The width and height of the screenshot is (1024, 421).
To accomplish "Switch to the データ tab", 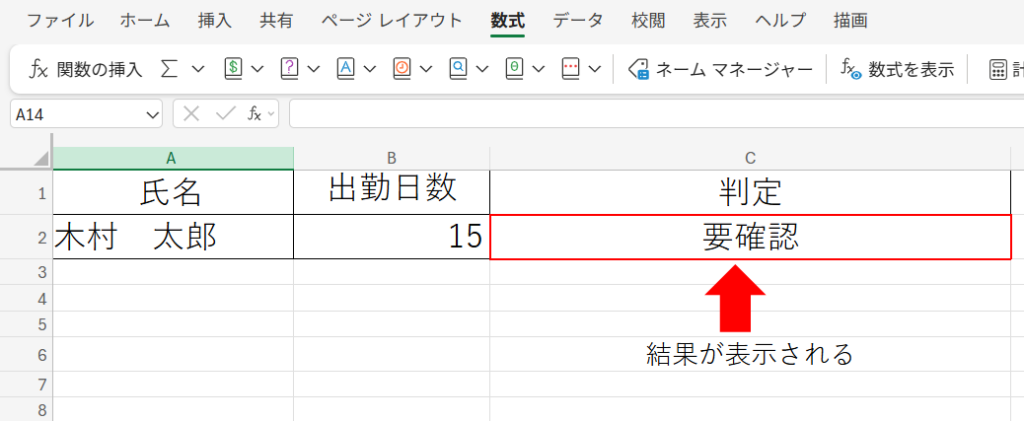I will point(578,20).
